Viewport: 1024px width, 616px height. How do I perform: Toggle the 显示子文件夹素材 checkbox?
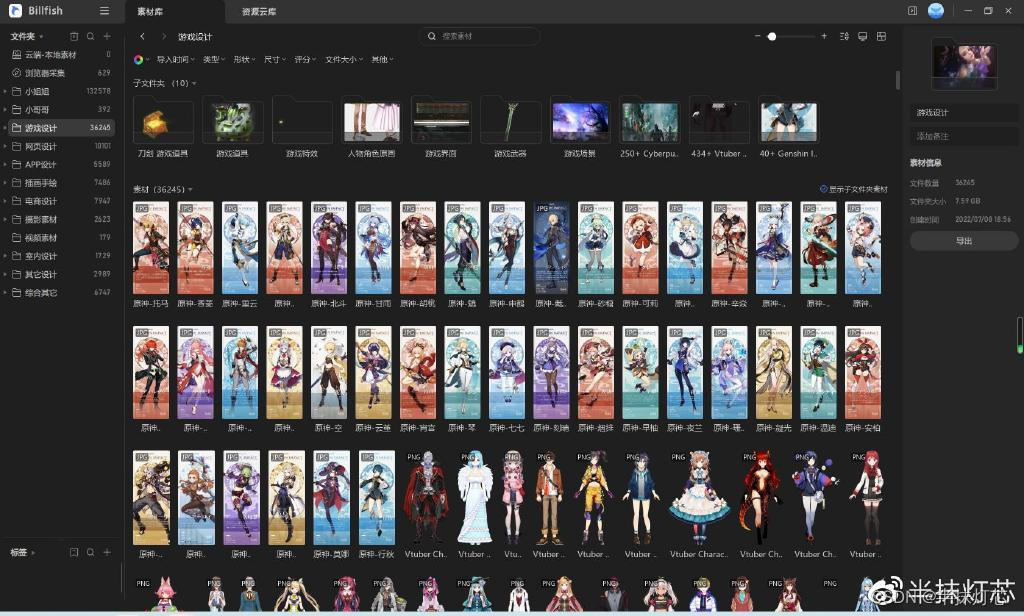pyautogui.click(x=824, y=189)
